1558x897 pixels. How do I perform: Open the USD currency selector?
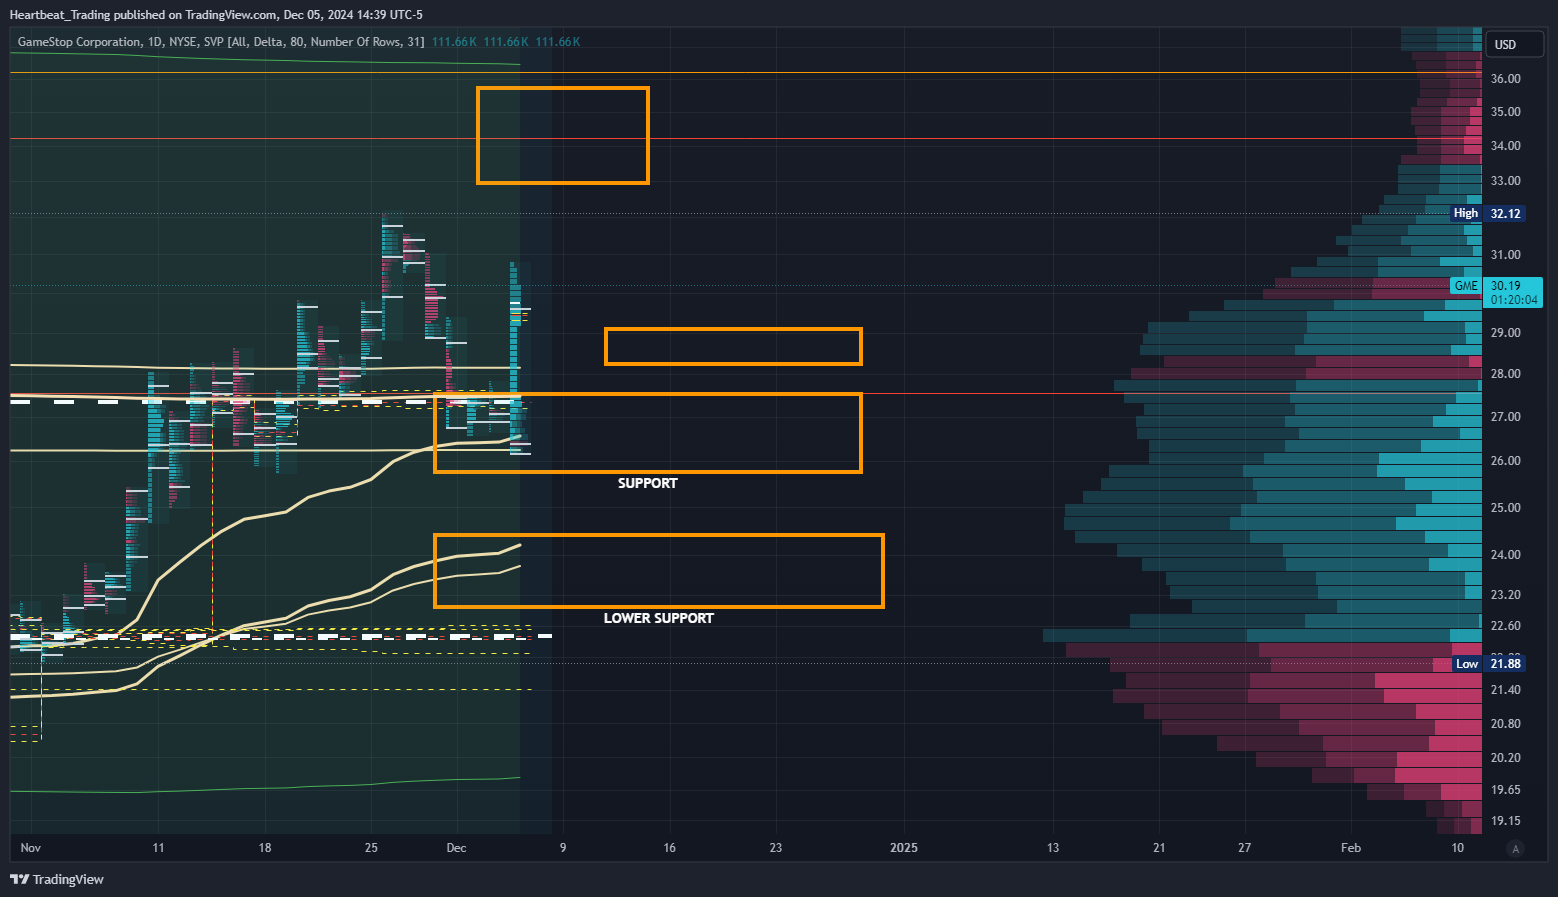(1515, 44)
